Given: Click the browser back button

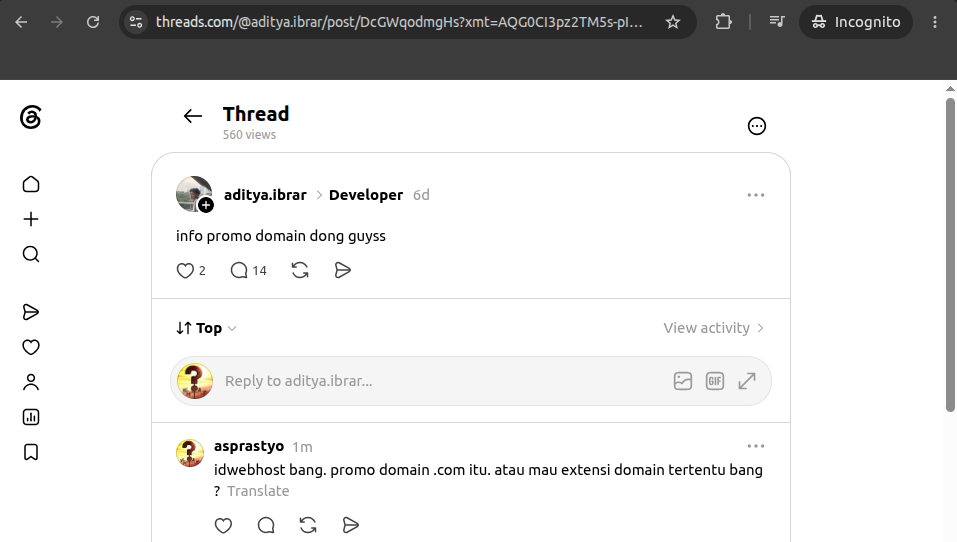Looking at the screenshot, I should (21, 22).
